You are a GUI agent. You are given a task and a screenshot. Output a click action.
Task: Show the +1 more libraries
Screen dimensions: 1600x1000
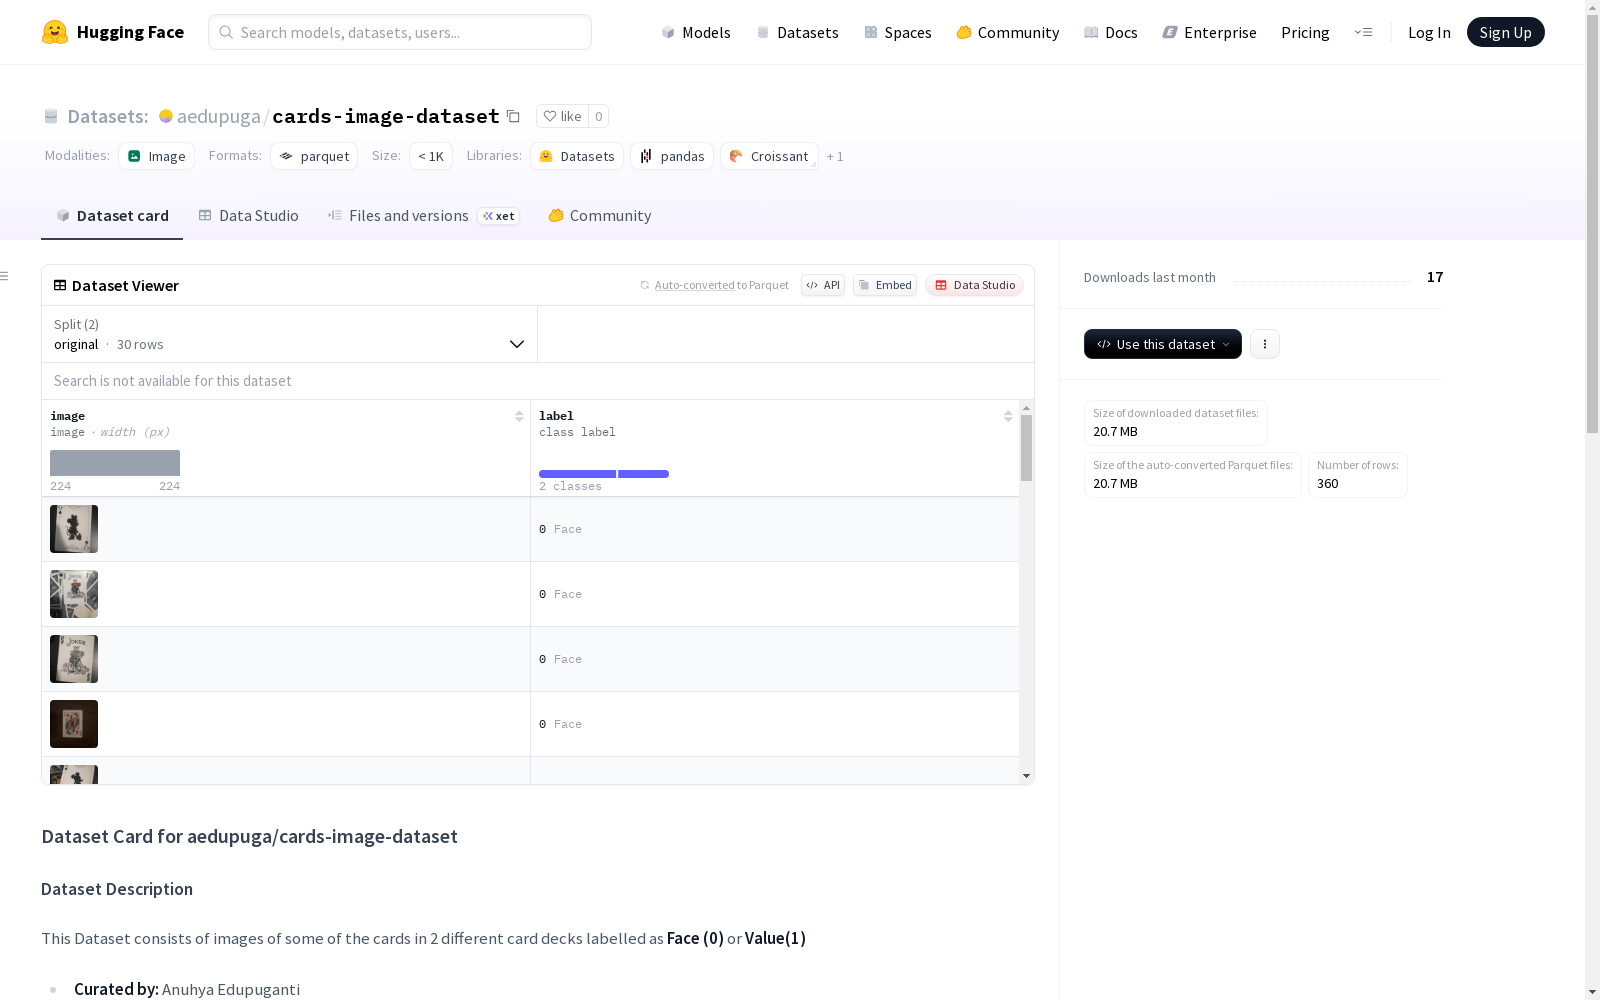(835, 156)
